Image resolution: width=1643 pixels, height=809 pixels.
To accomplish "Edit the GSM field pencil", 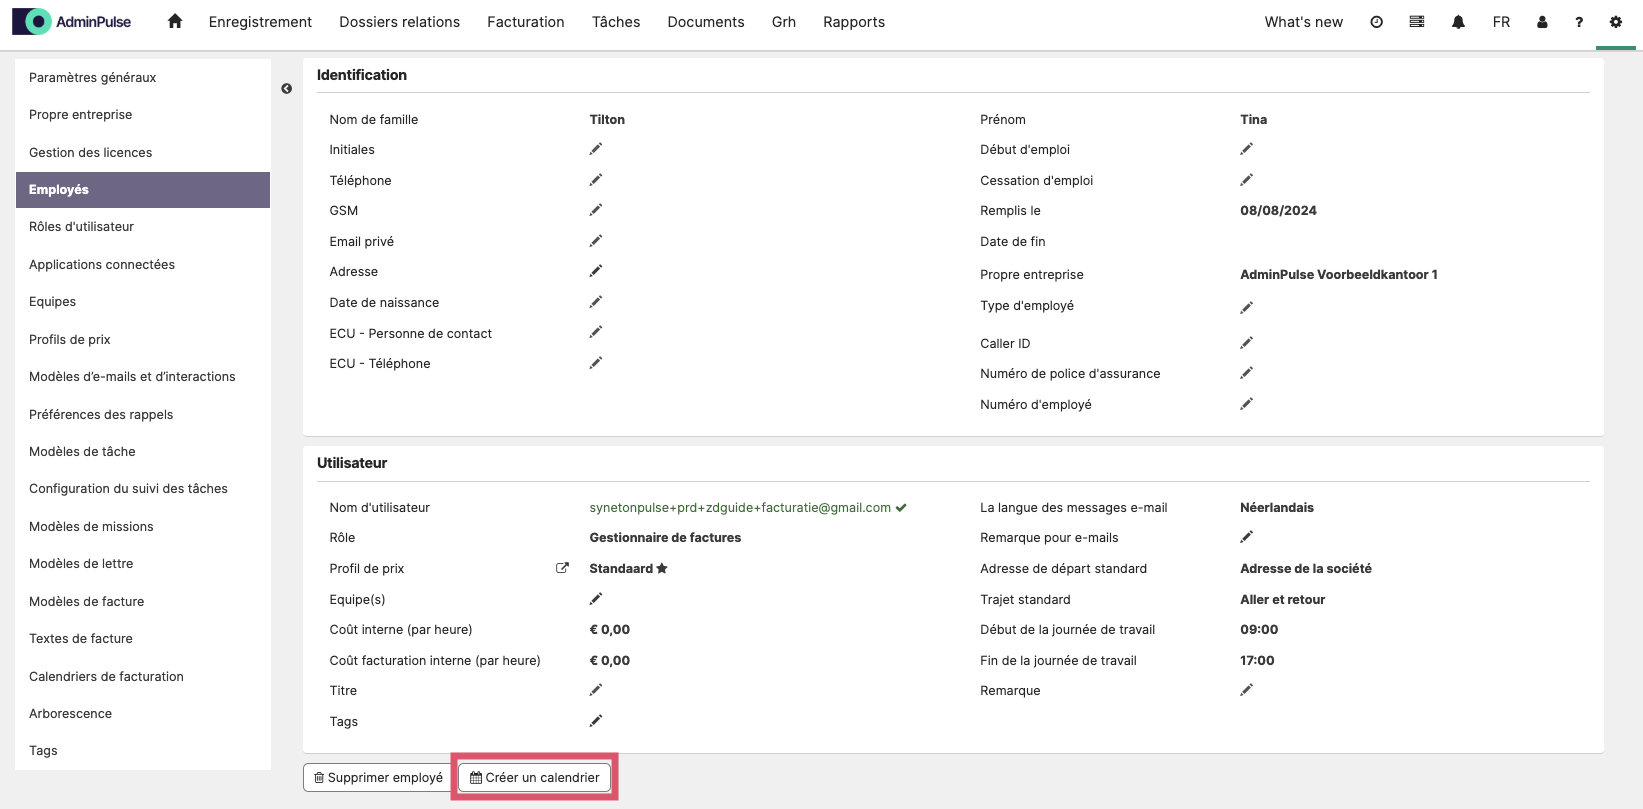I will click(596, 210).
